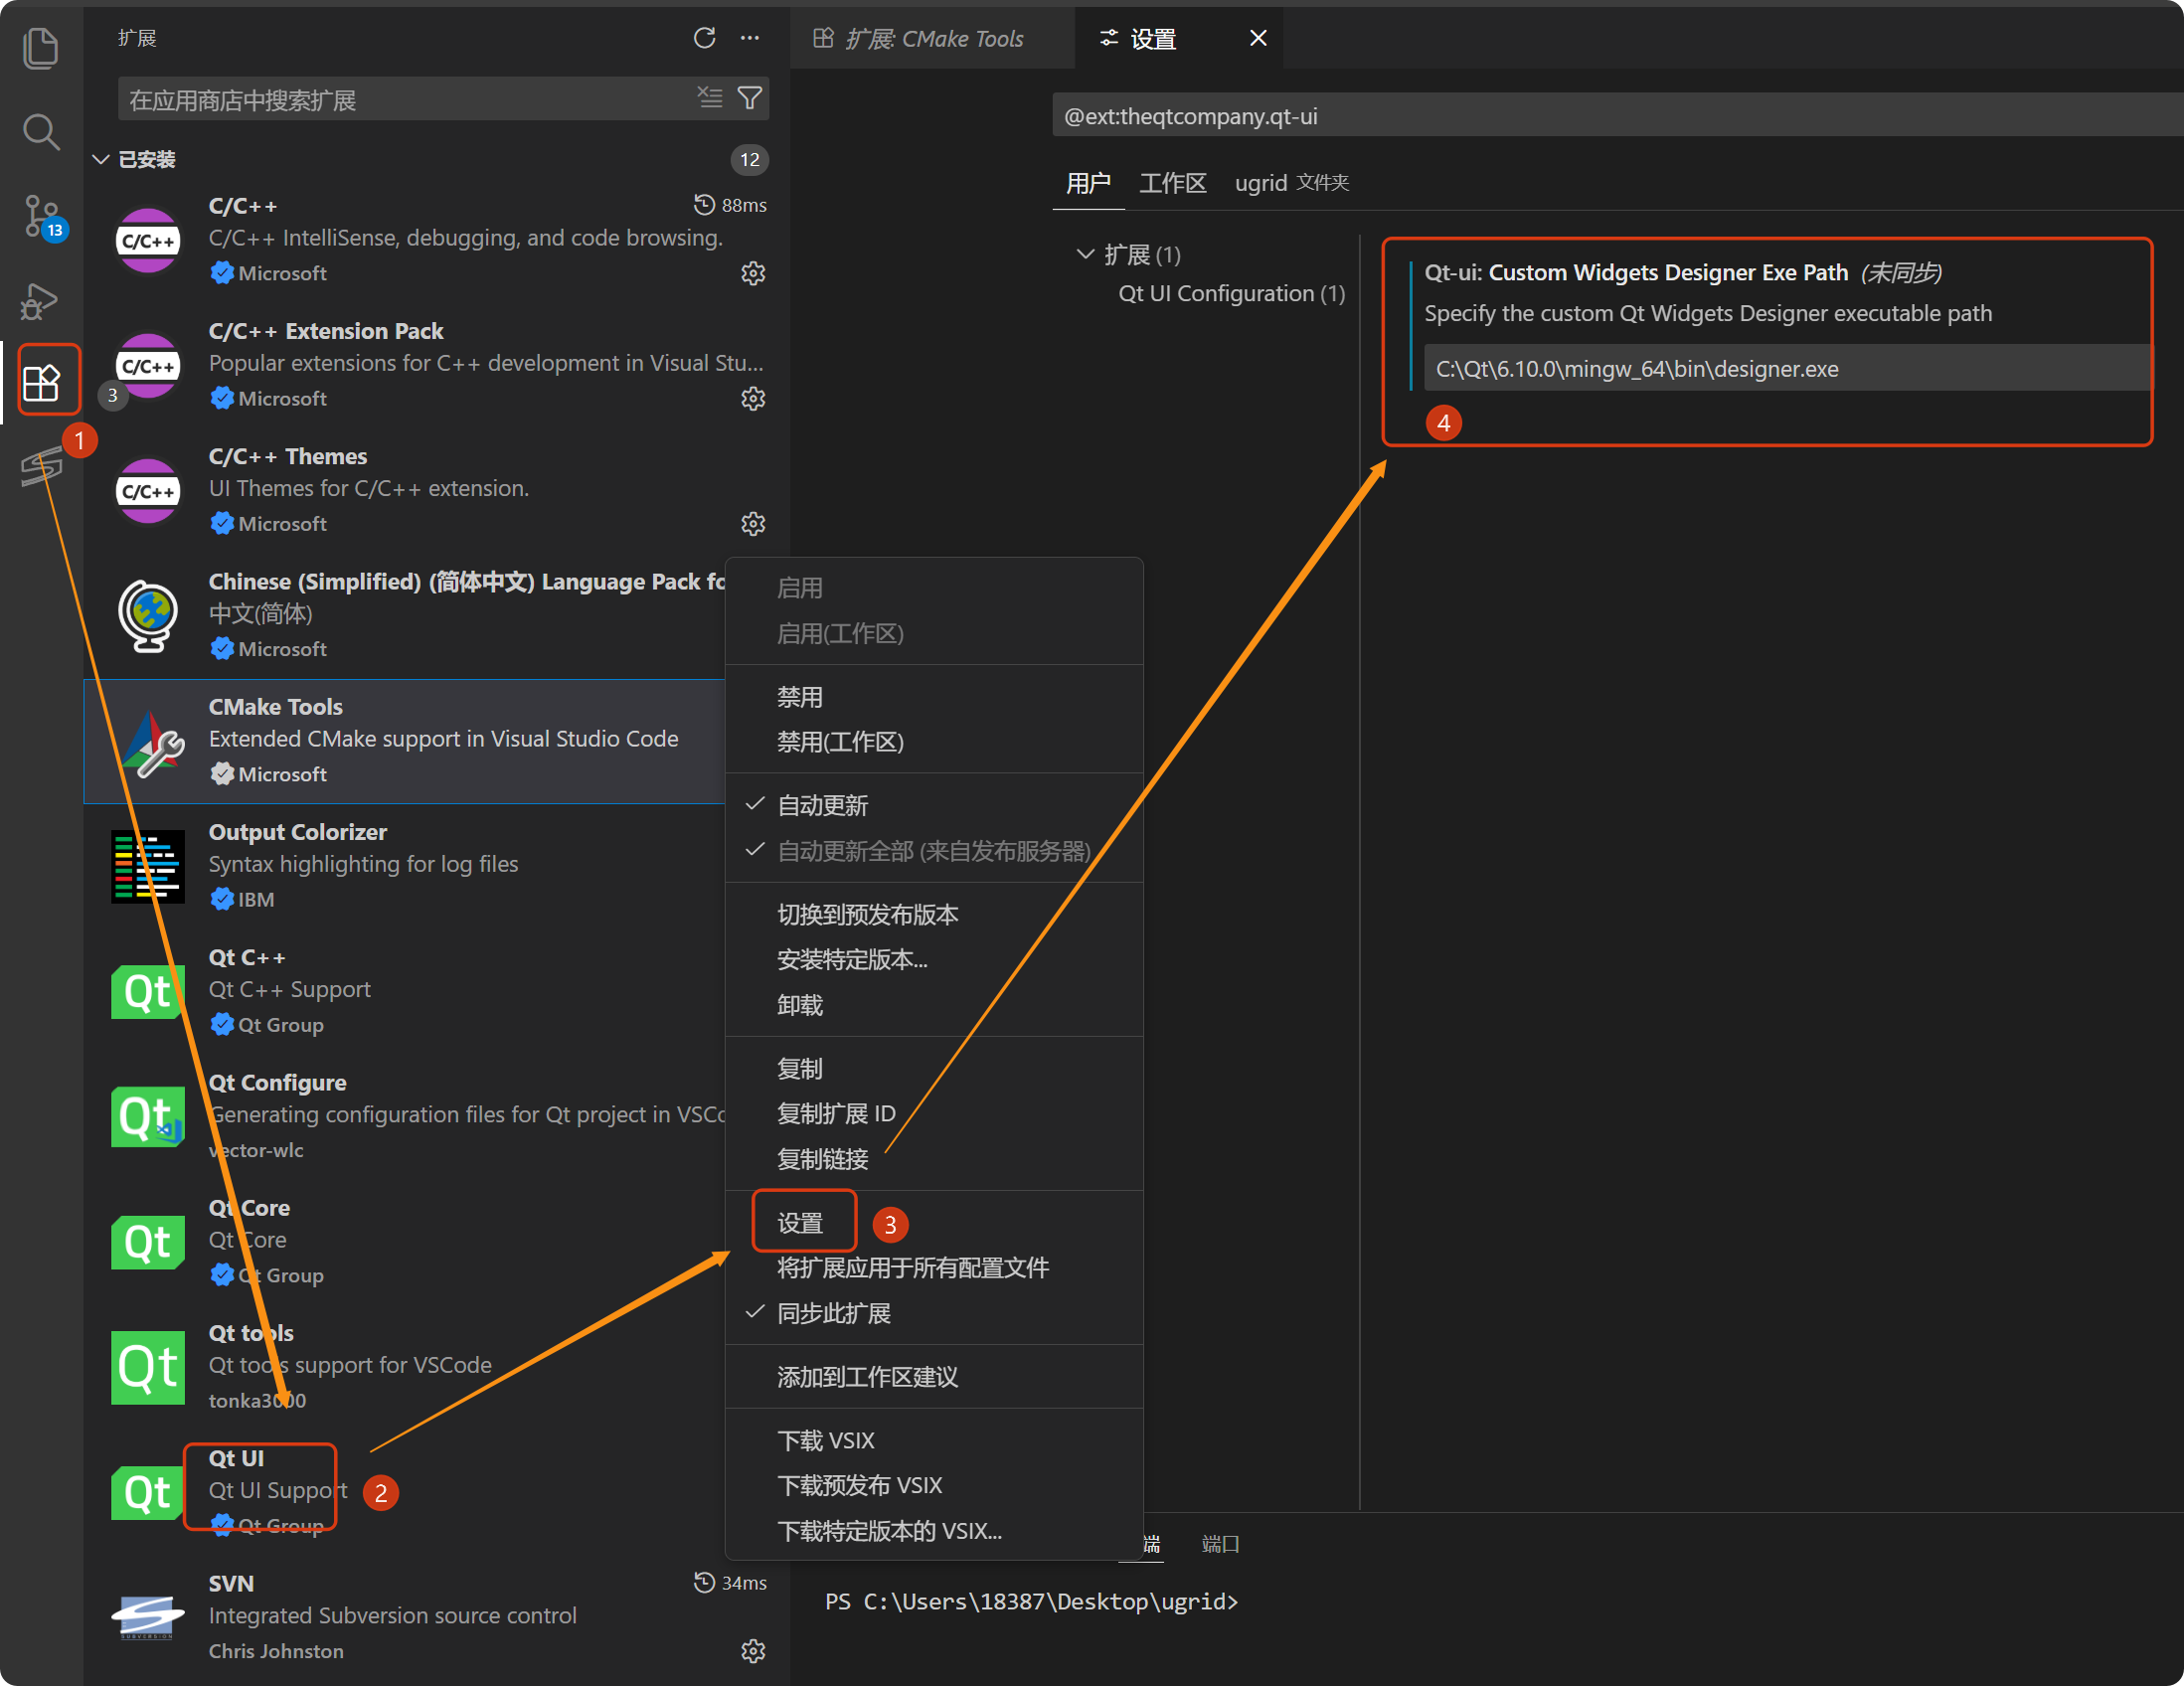Toggle the 同步此扩展 checked option
Viewport: 2184px width, 1686px height.
pyautogui.click(x=833, y=1313)
